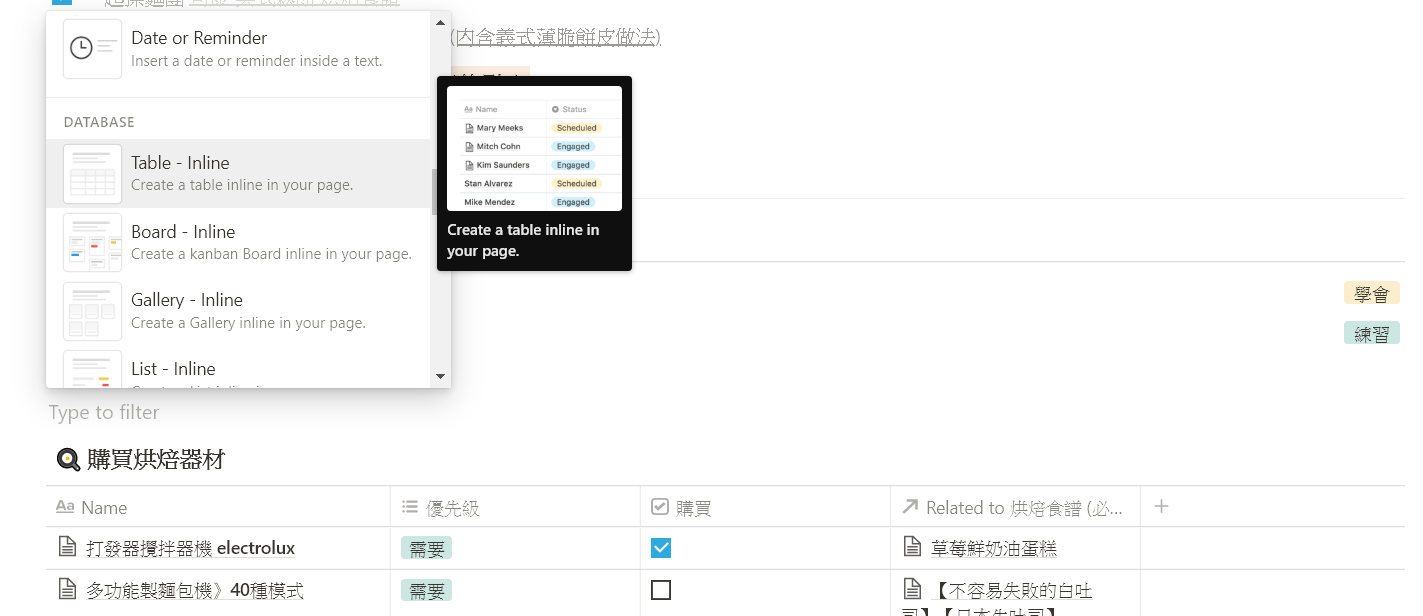Open page 多功能製麵包機》40種模式
This screenshot has width=1423, height=616.
195,590
